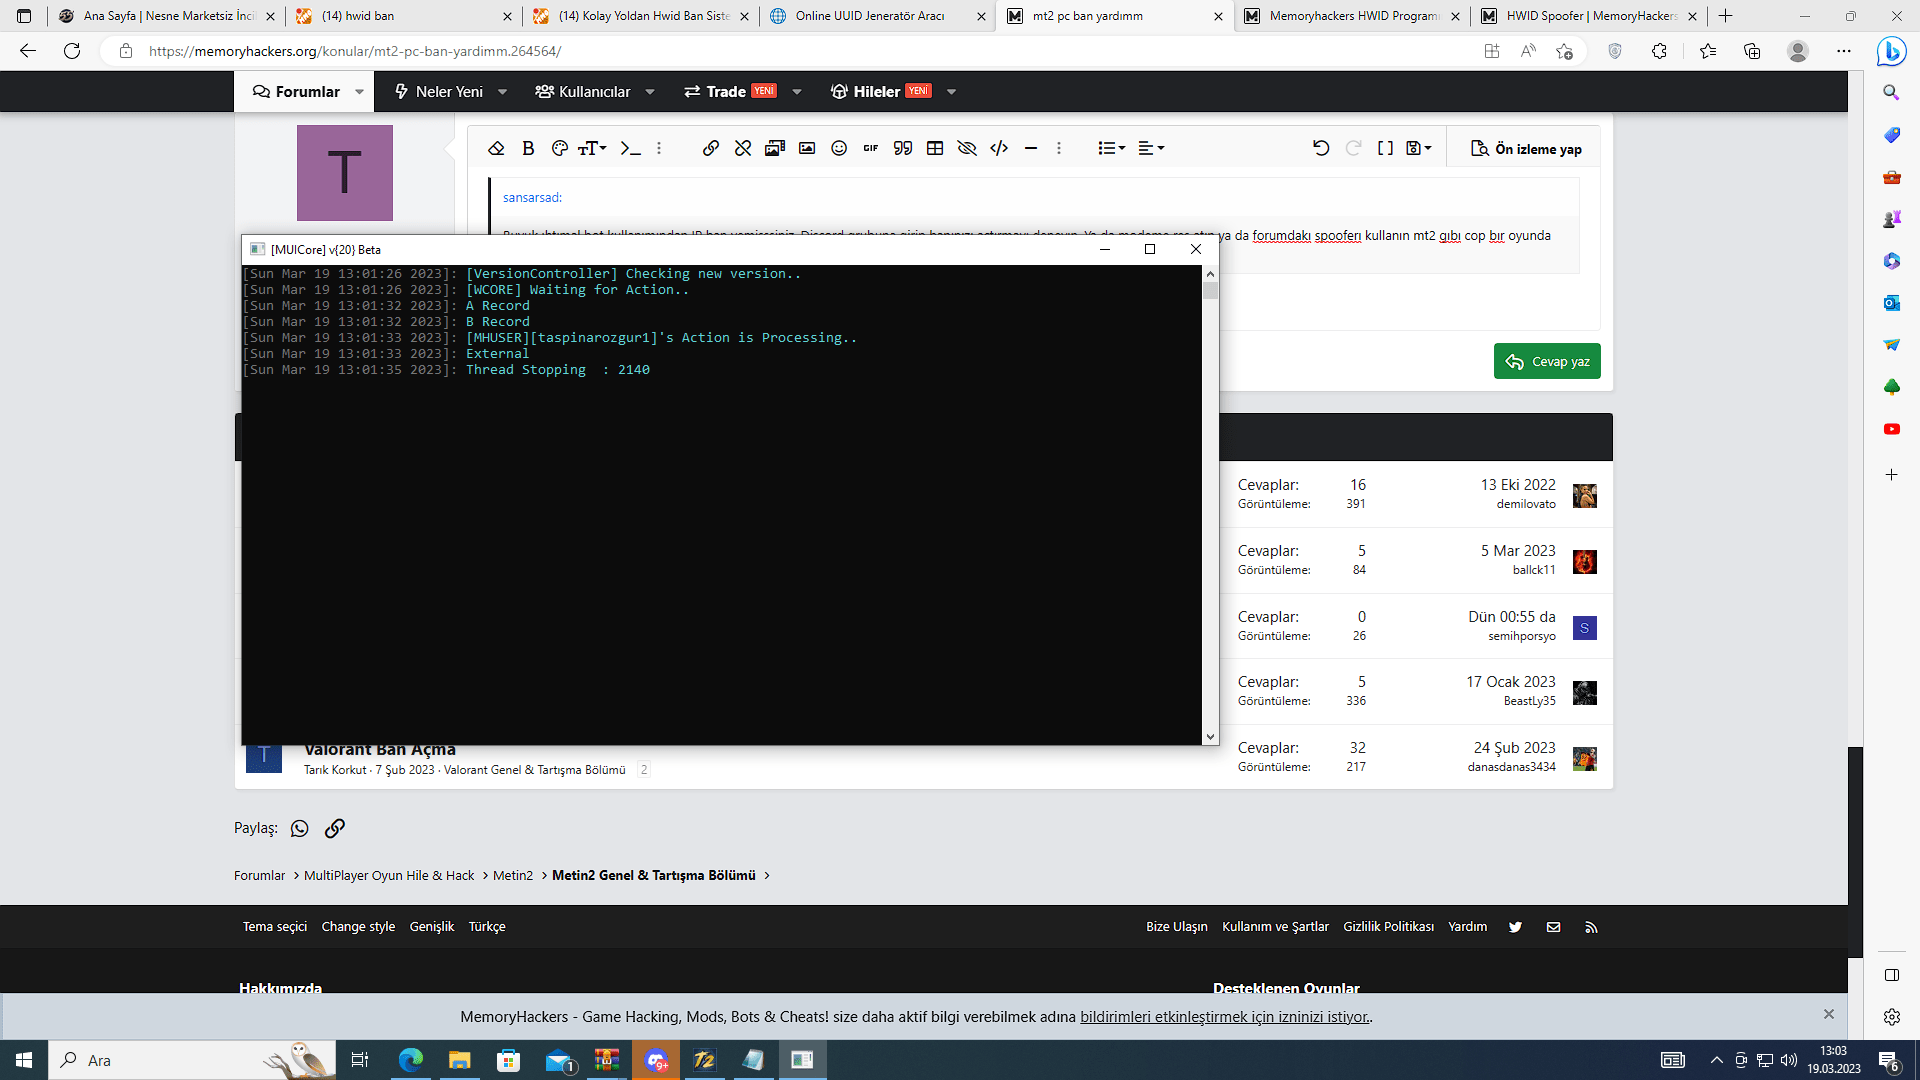
Task: Click the browser address bar URL
Action: (355, 51)
